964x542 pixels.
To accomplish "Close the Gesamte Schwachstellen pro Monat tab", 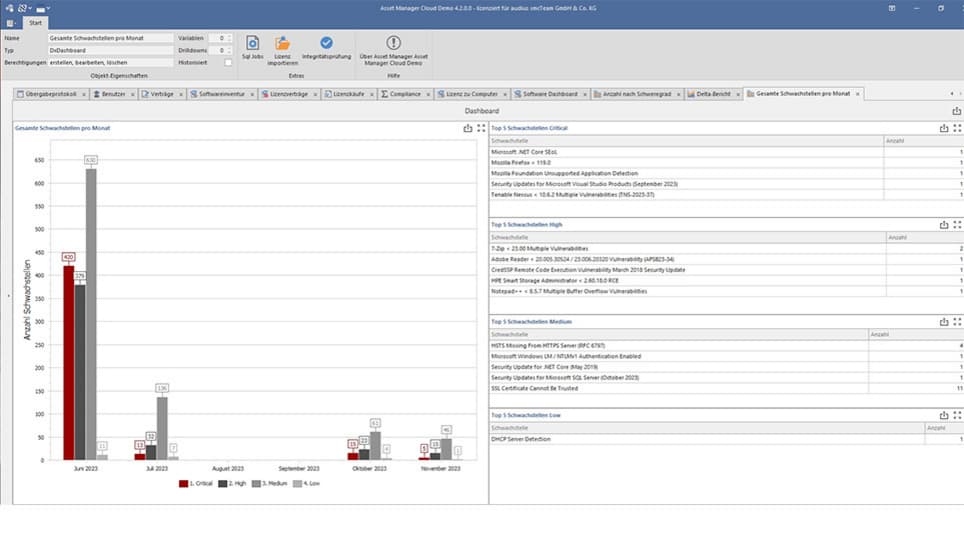I will pos(858,94).
